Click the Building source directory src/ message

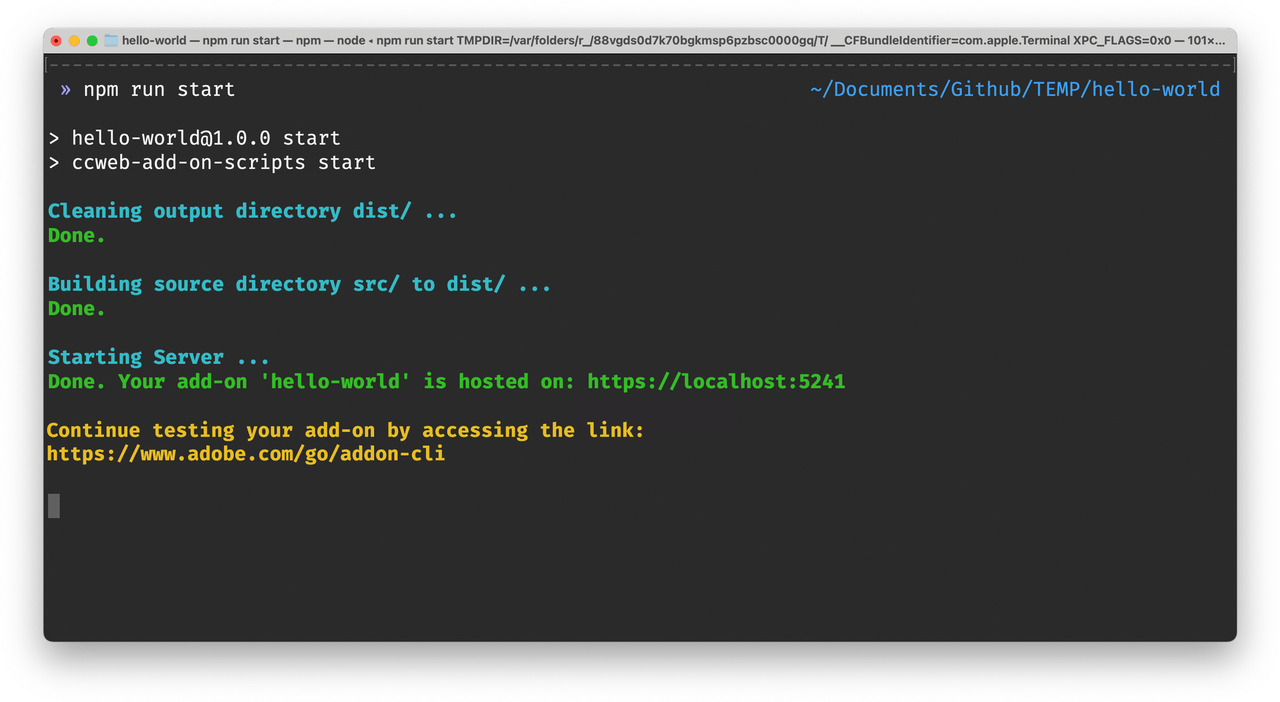pos(299,284)
